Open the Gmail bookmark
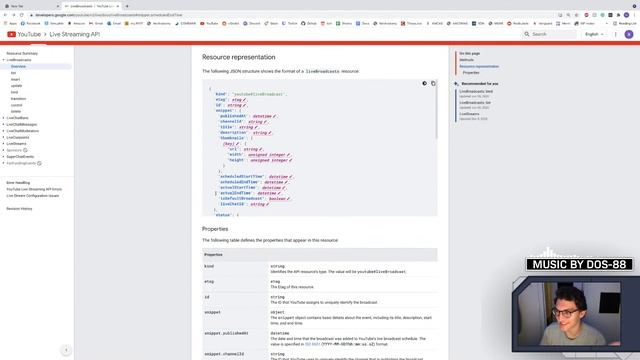 [96, 24]
